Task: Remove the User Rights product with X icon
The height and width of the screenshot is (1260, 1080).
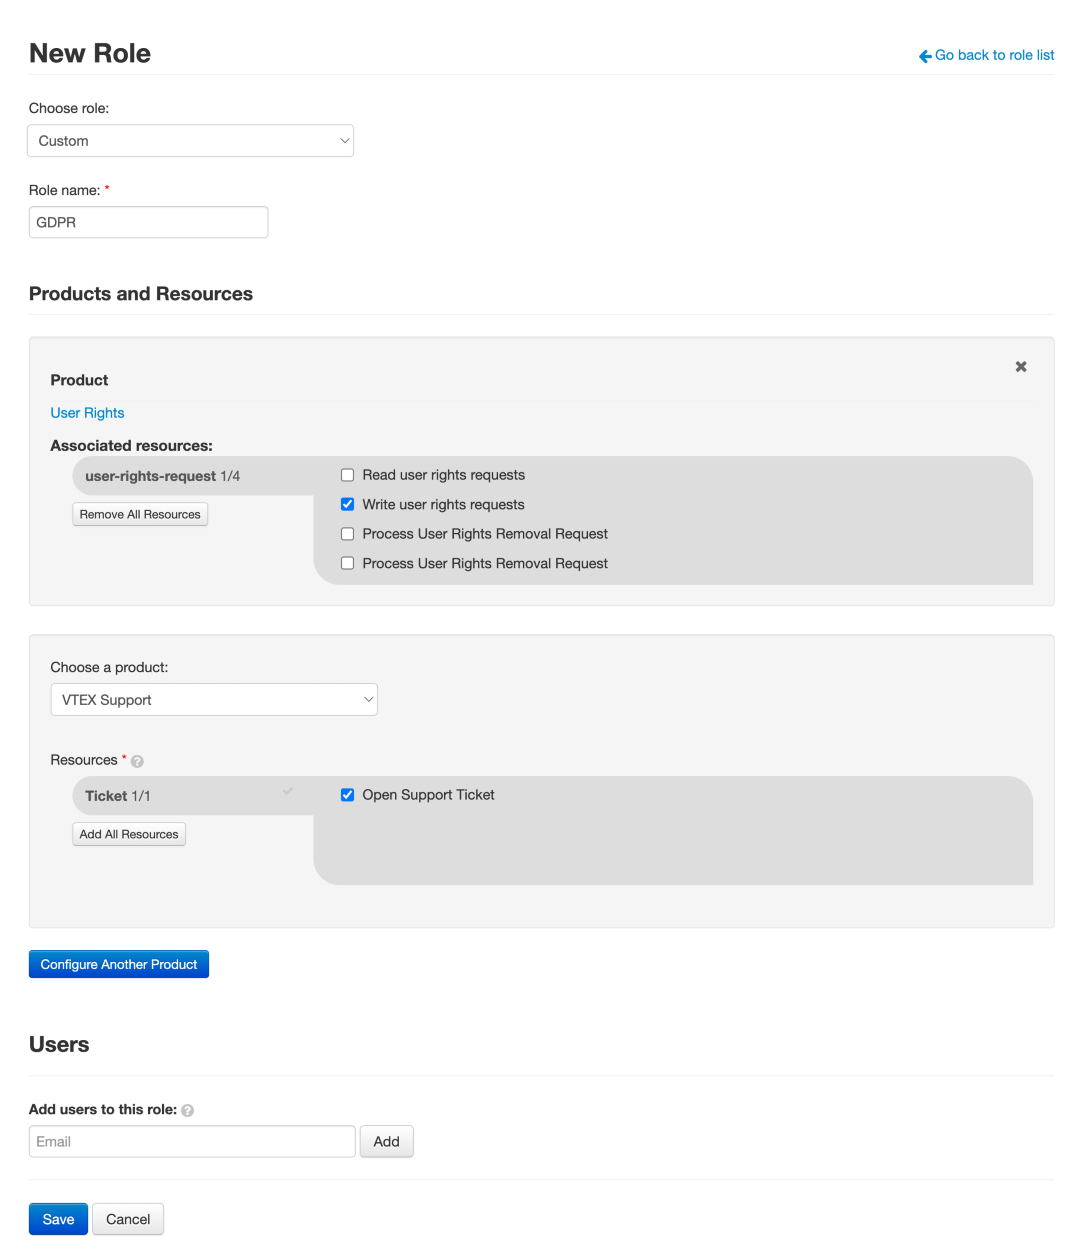Action: coord(1021,367)
